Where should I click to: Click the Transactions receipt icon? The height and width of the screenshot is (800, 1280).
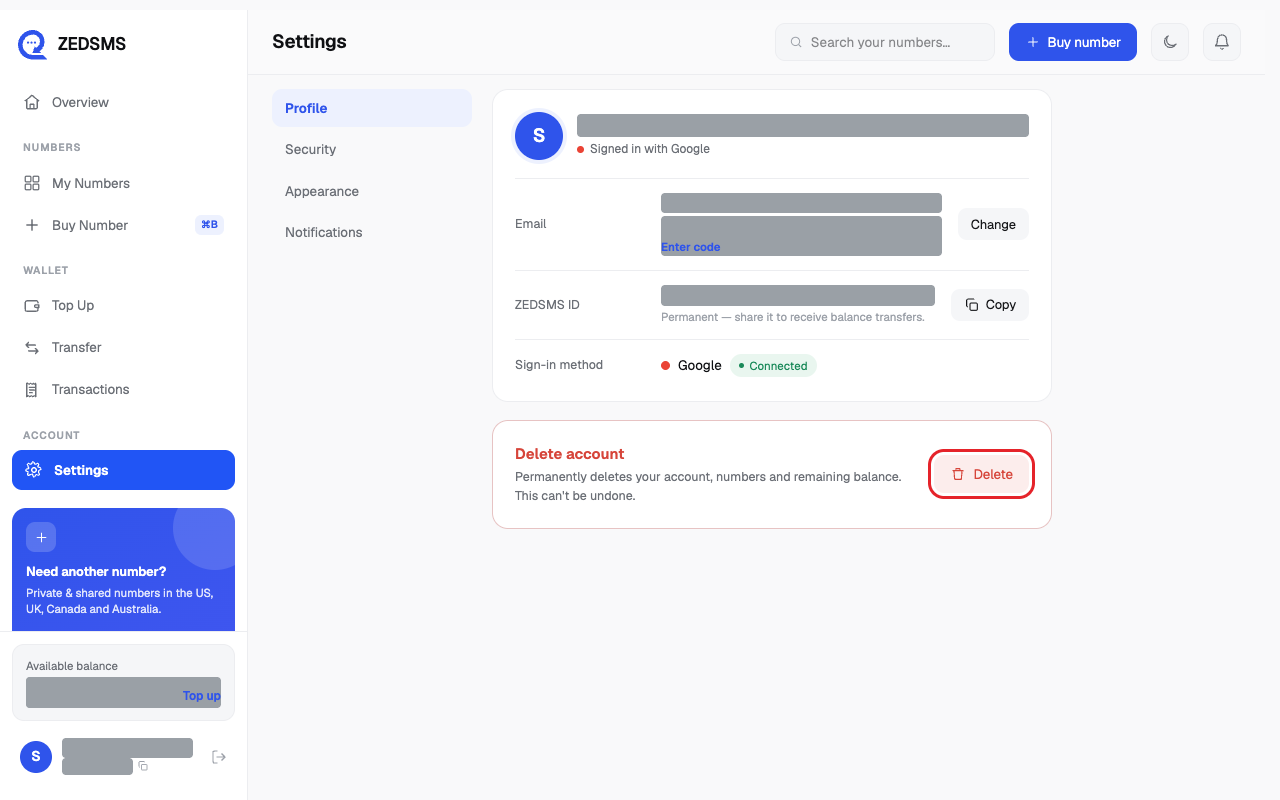click(32, 389)
